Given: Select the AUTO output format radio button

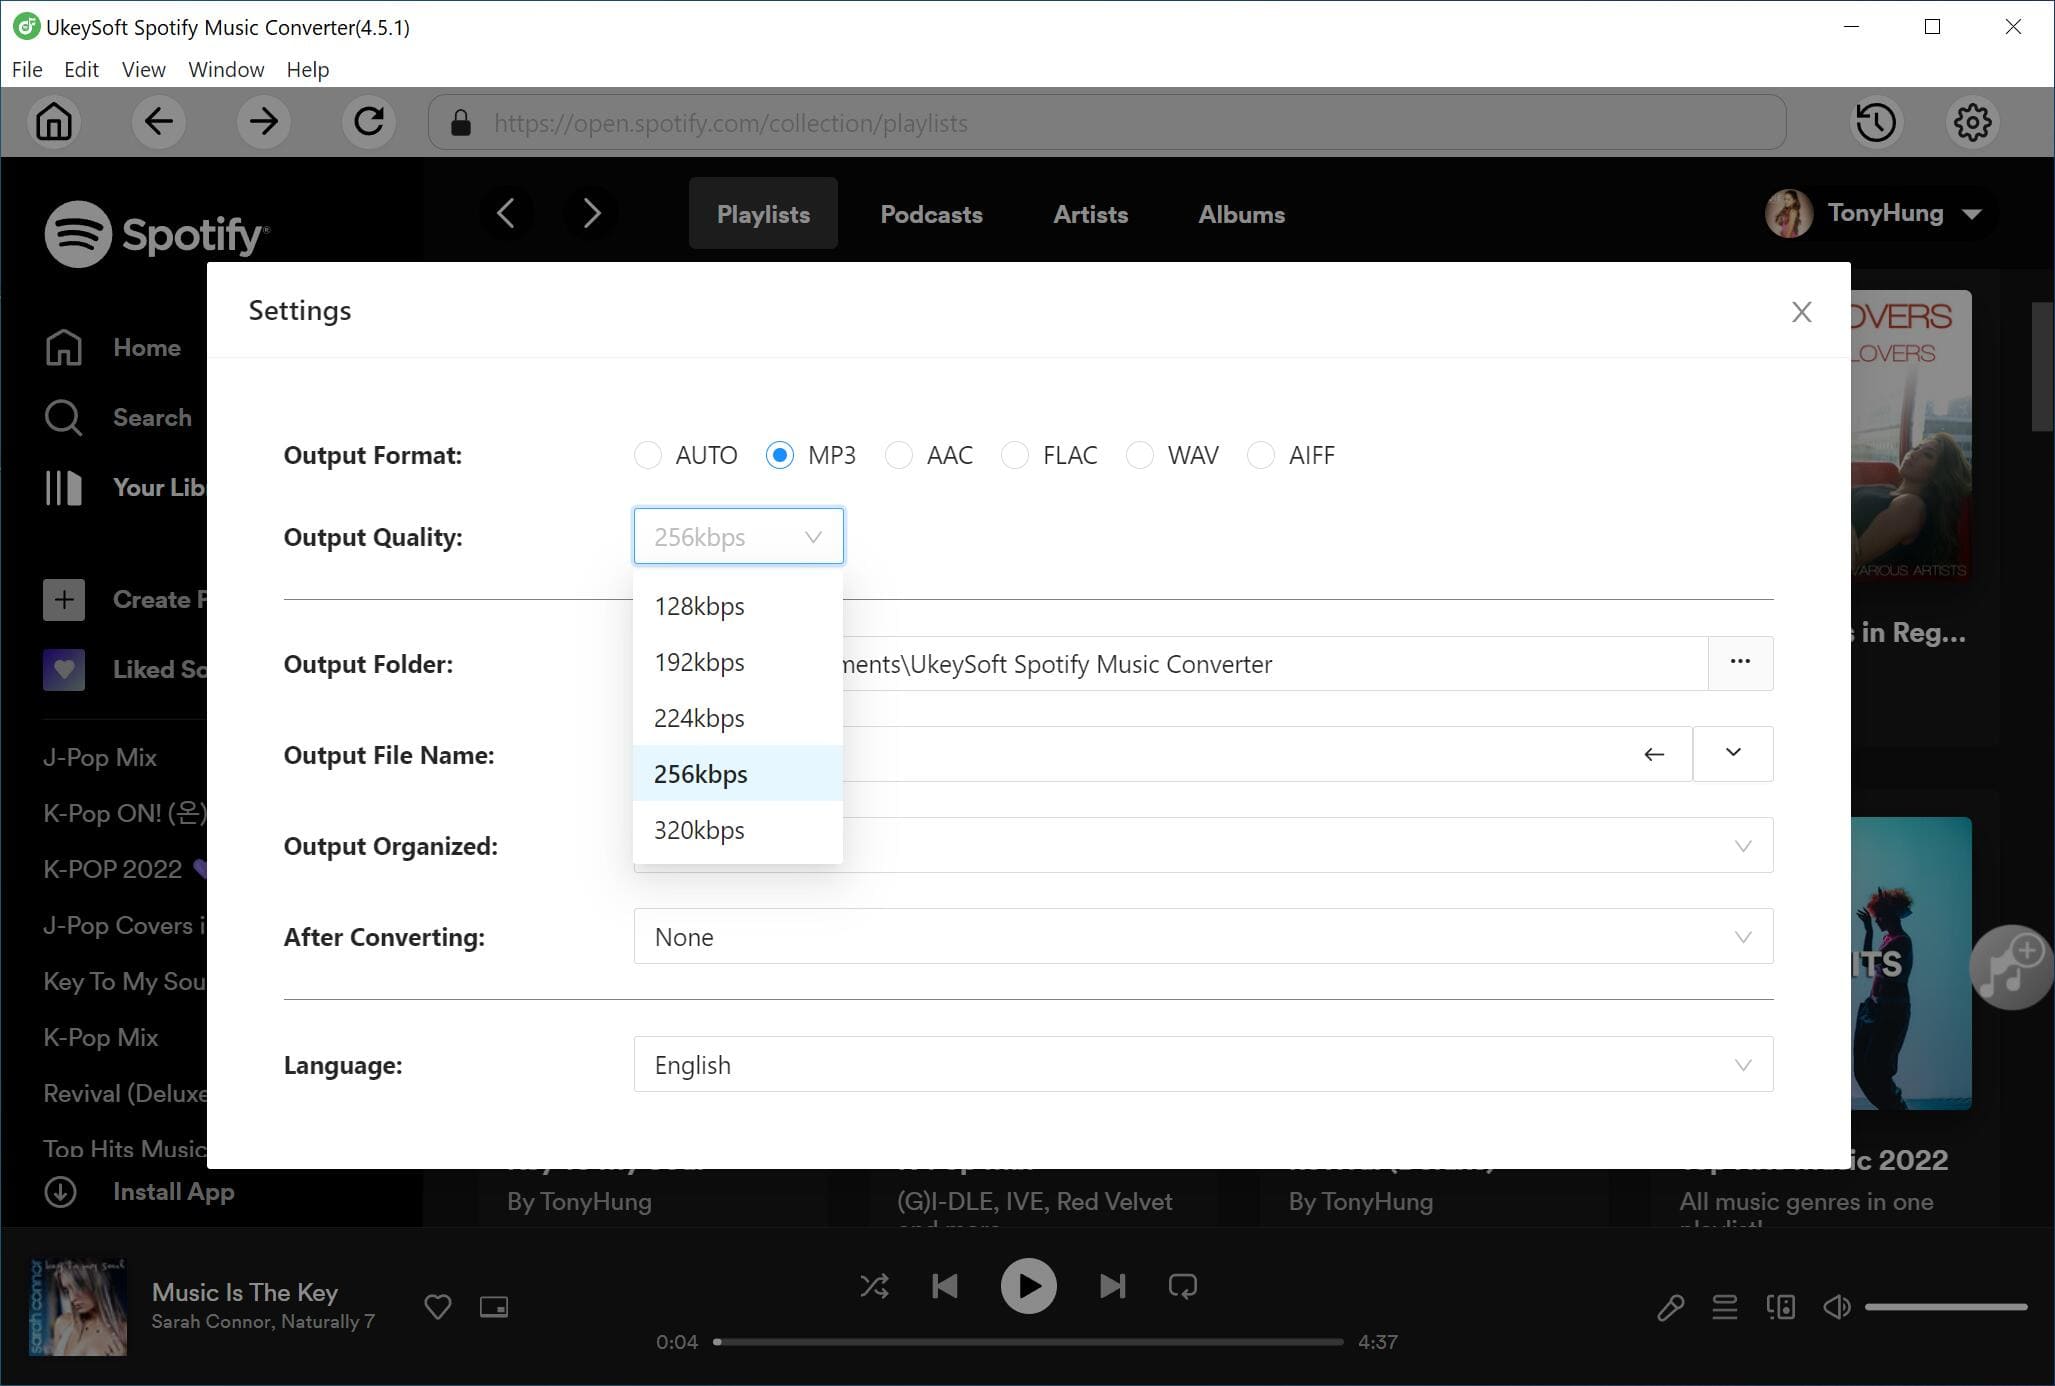Looking at the screenshot, I should 646,455.
